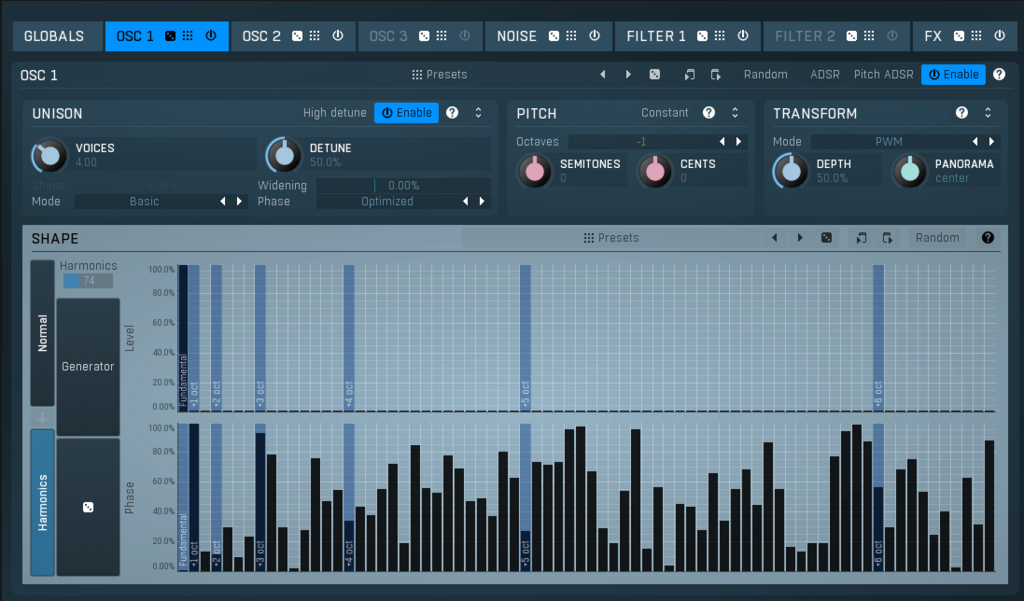Open the FX tab
Screen dimensions: 1024x601
[x=932, y=36]
